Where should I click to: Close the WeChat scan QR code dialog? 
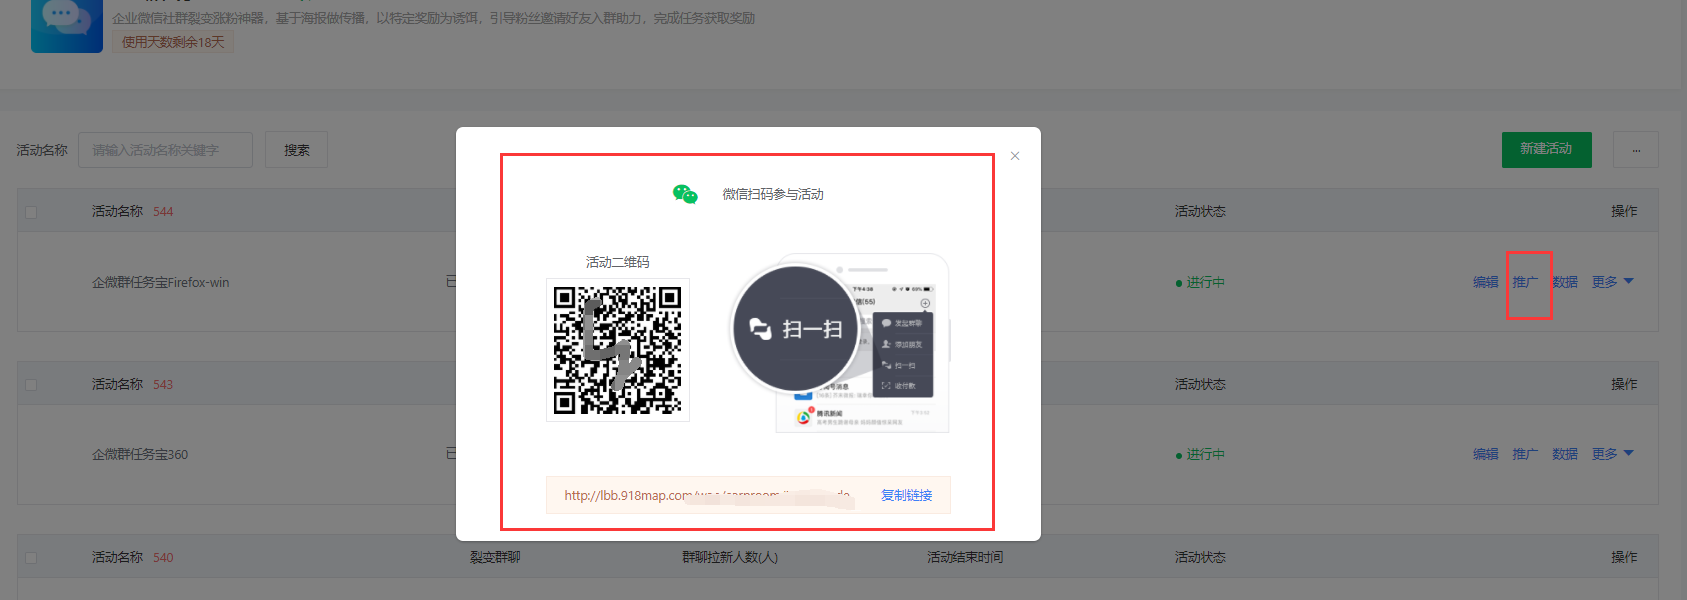click(x=1015, y=156)
